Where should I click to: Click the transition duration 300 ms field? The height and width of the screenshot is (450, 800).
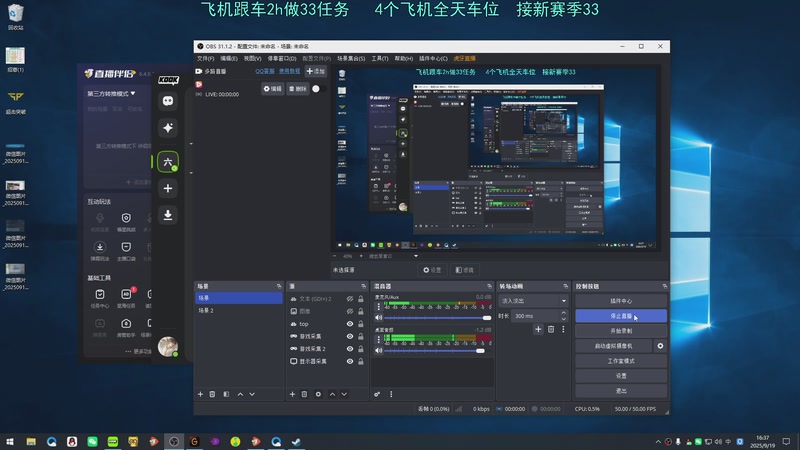pyautogui.click(x=534, y=316)
